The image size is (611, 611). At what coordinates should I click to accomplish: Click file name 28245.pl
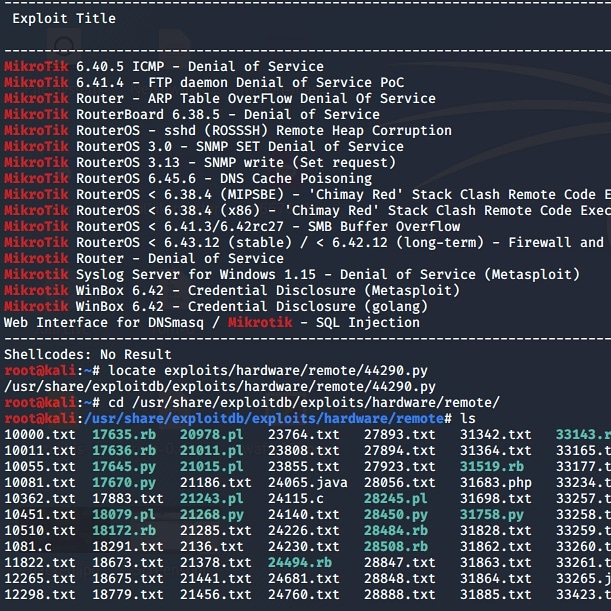pos(396,498)
